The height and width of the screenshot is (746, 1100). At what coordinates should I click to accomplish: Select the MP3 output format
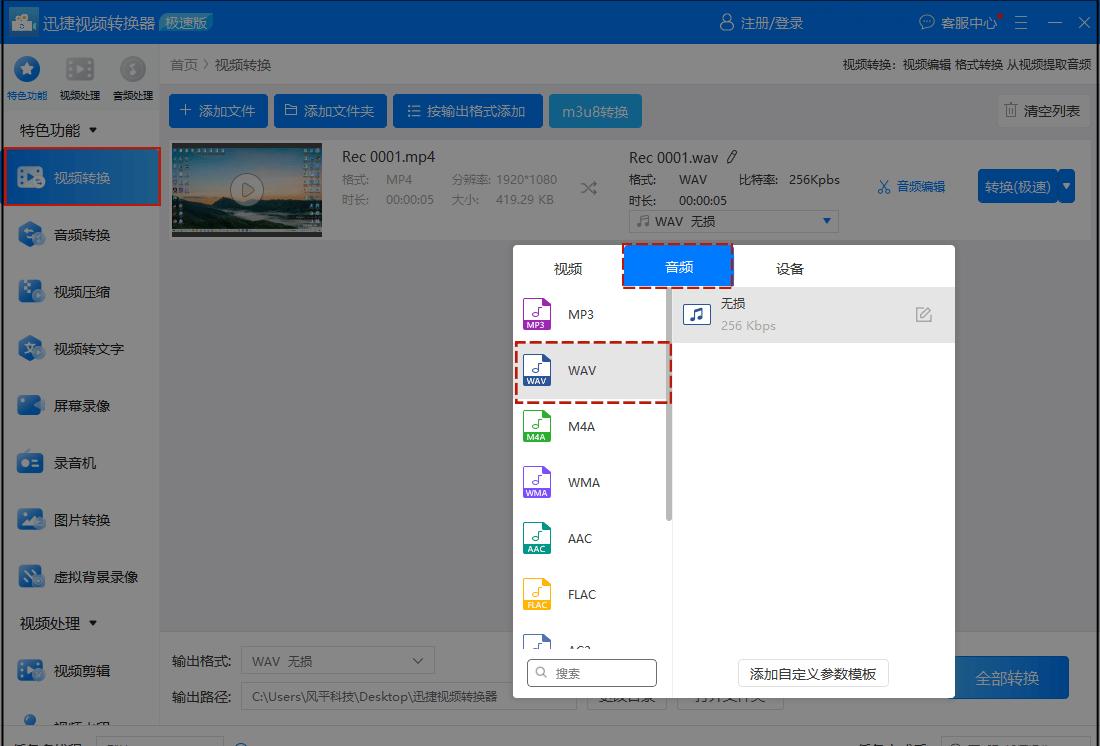click(581, 314)
